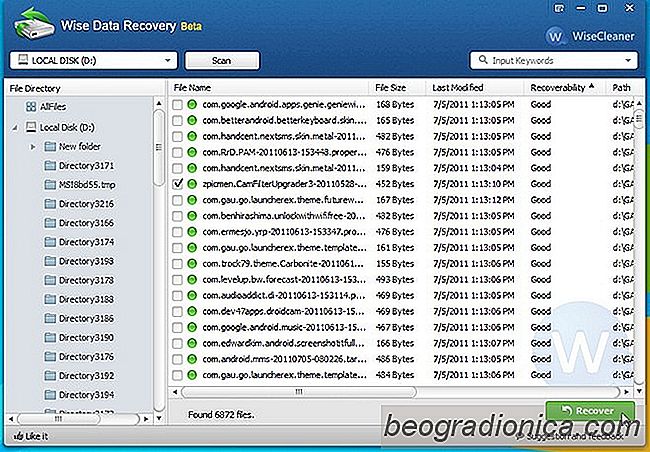
Task: Click the file list vertical scrollbar thumb
Action: click(x=639, y=119)
